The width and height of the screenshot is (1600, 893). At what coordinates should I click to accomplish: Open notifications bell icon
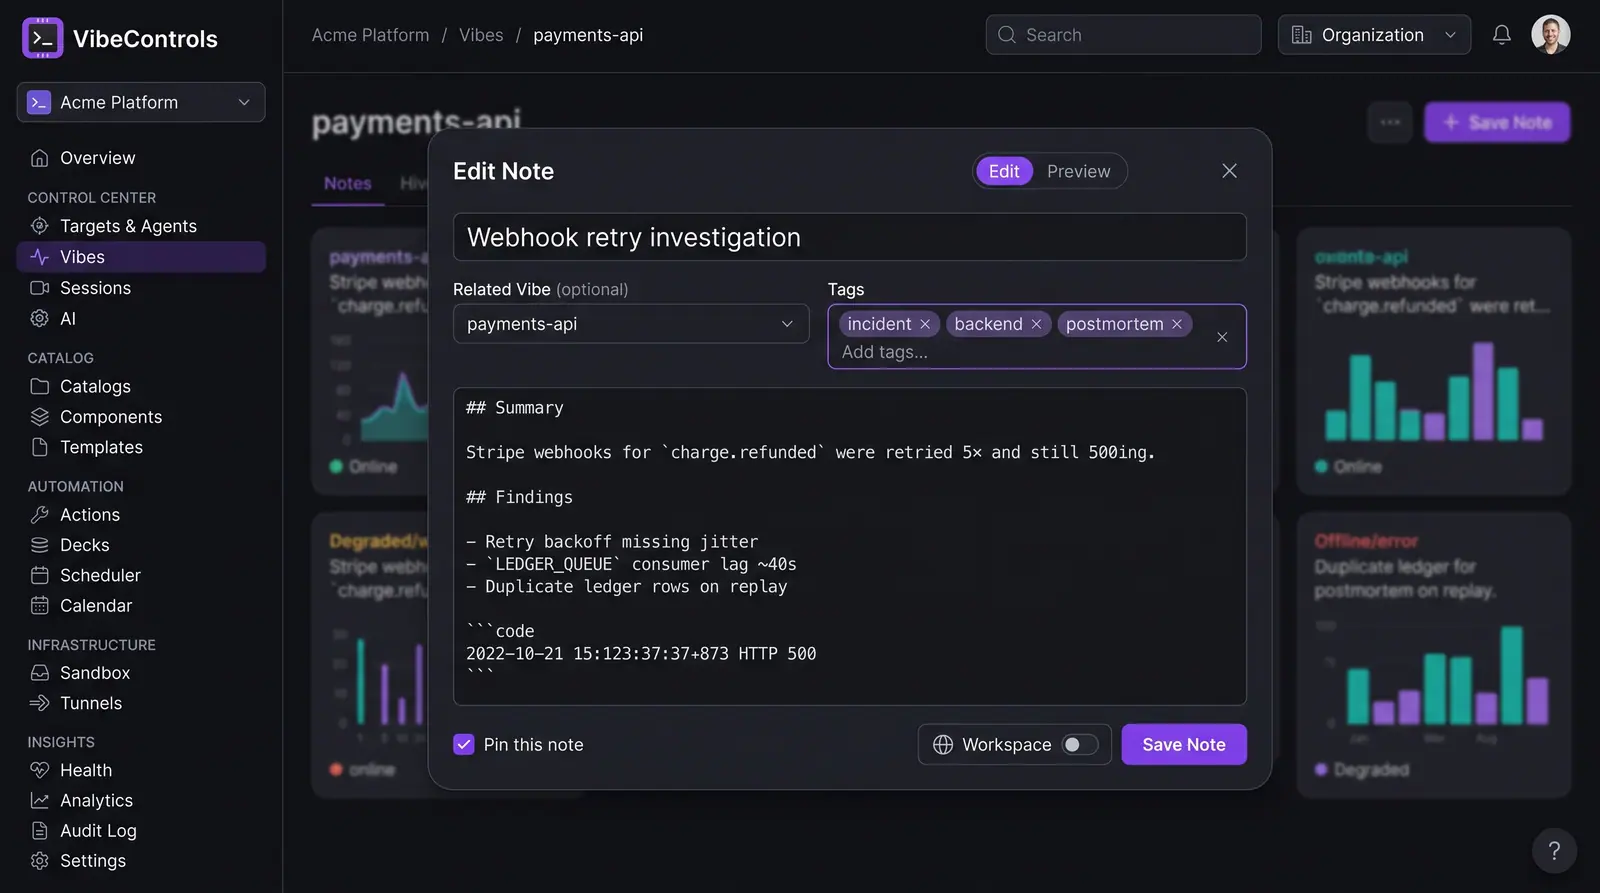point(1502,35)
